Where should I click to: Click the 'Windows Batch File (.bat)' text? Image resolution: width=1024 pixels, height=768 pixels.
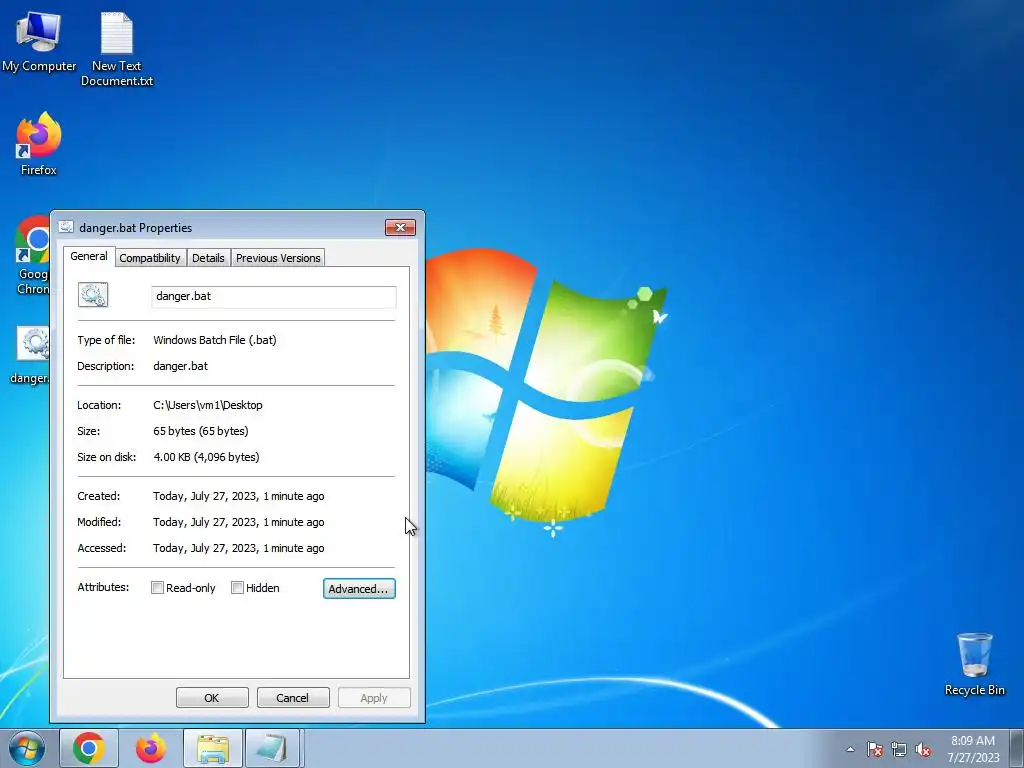215,340
